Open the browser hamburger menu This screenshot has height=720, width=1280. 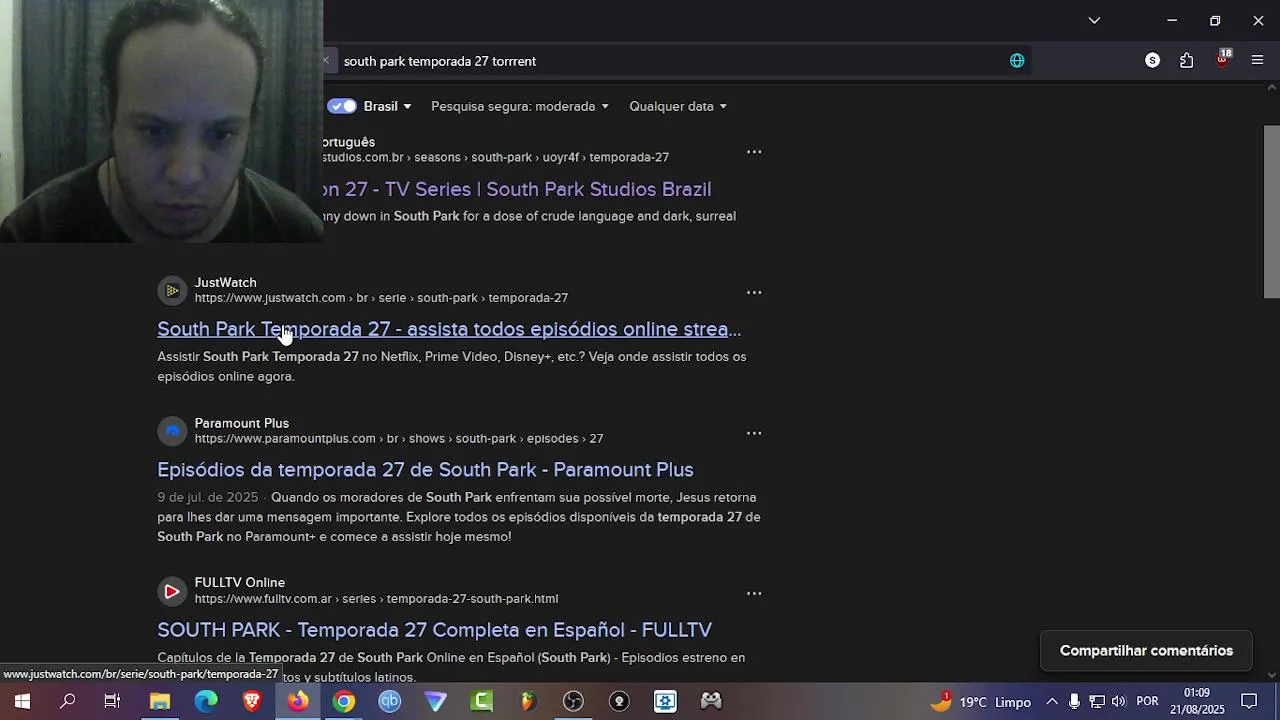tap(1257, 61)
